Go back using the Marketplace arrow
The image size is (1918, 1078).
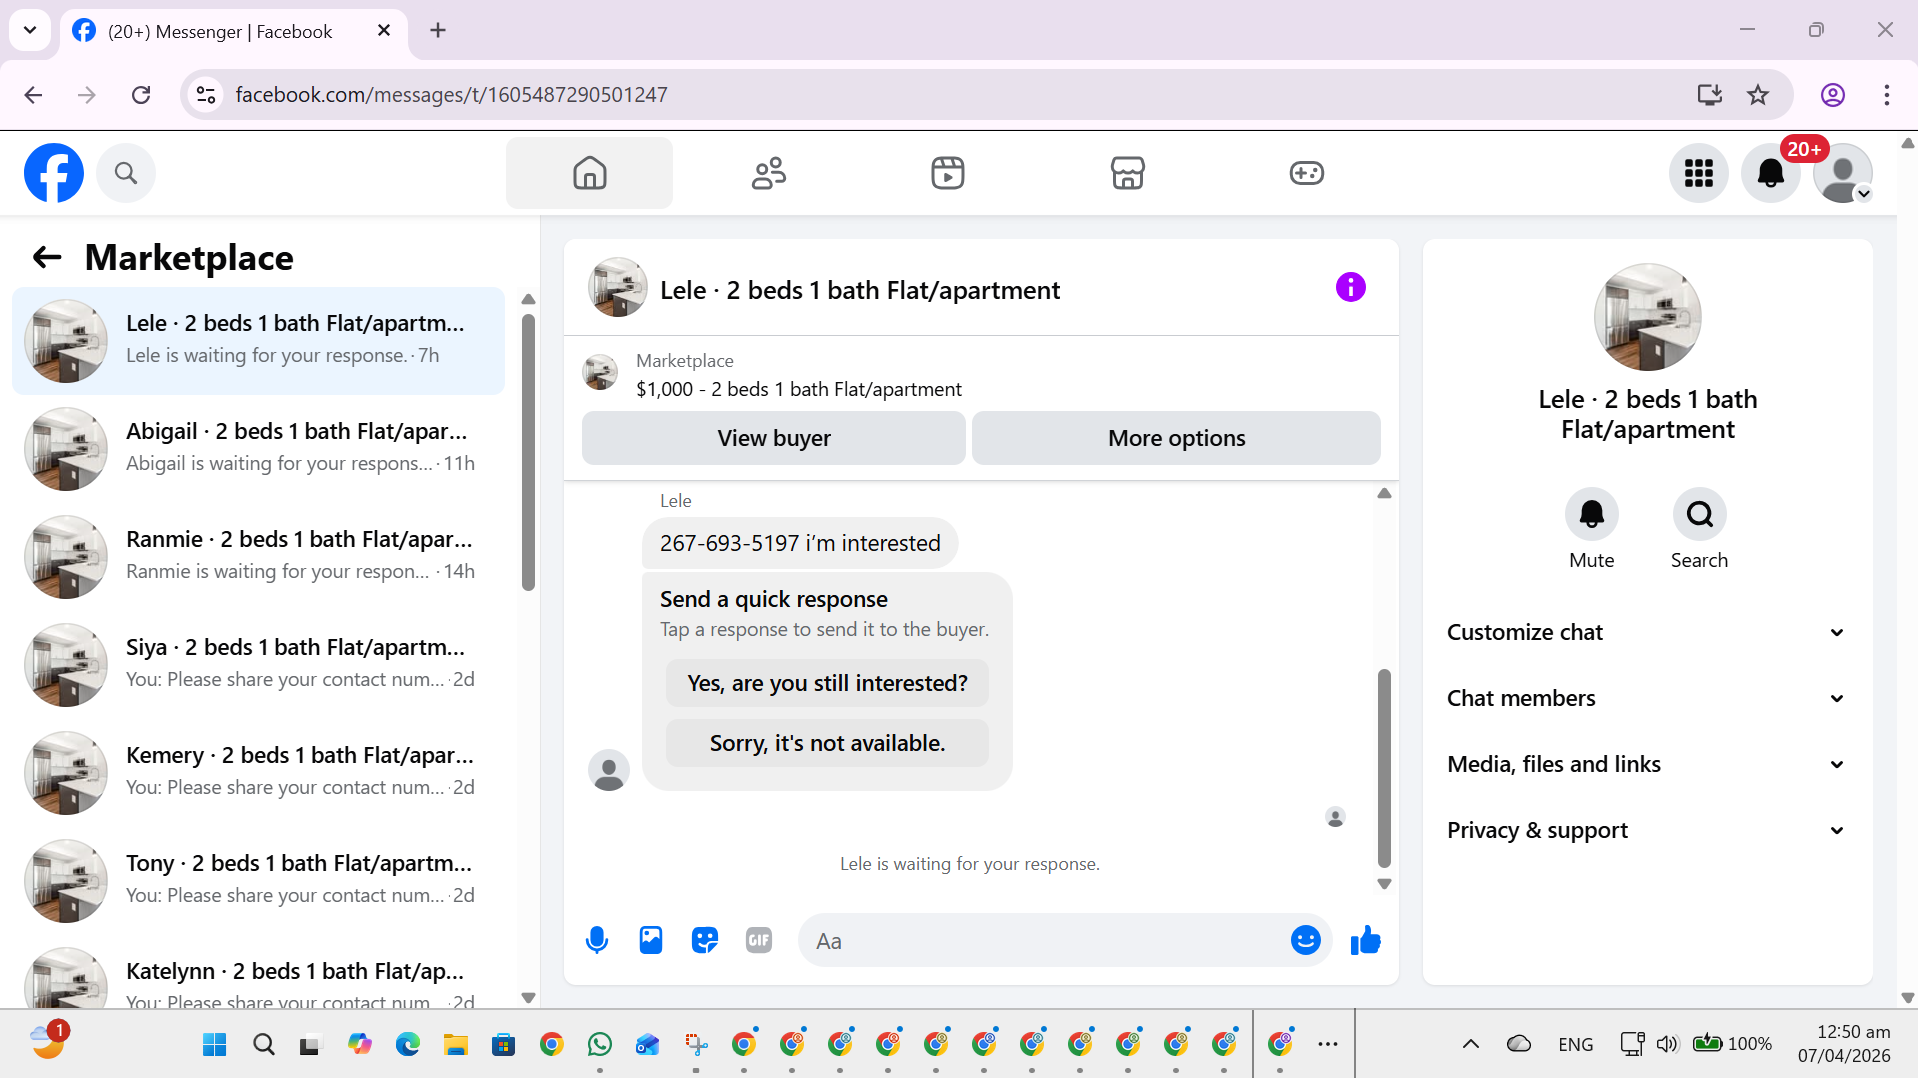[x=47, y=258]
